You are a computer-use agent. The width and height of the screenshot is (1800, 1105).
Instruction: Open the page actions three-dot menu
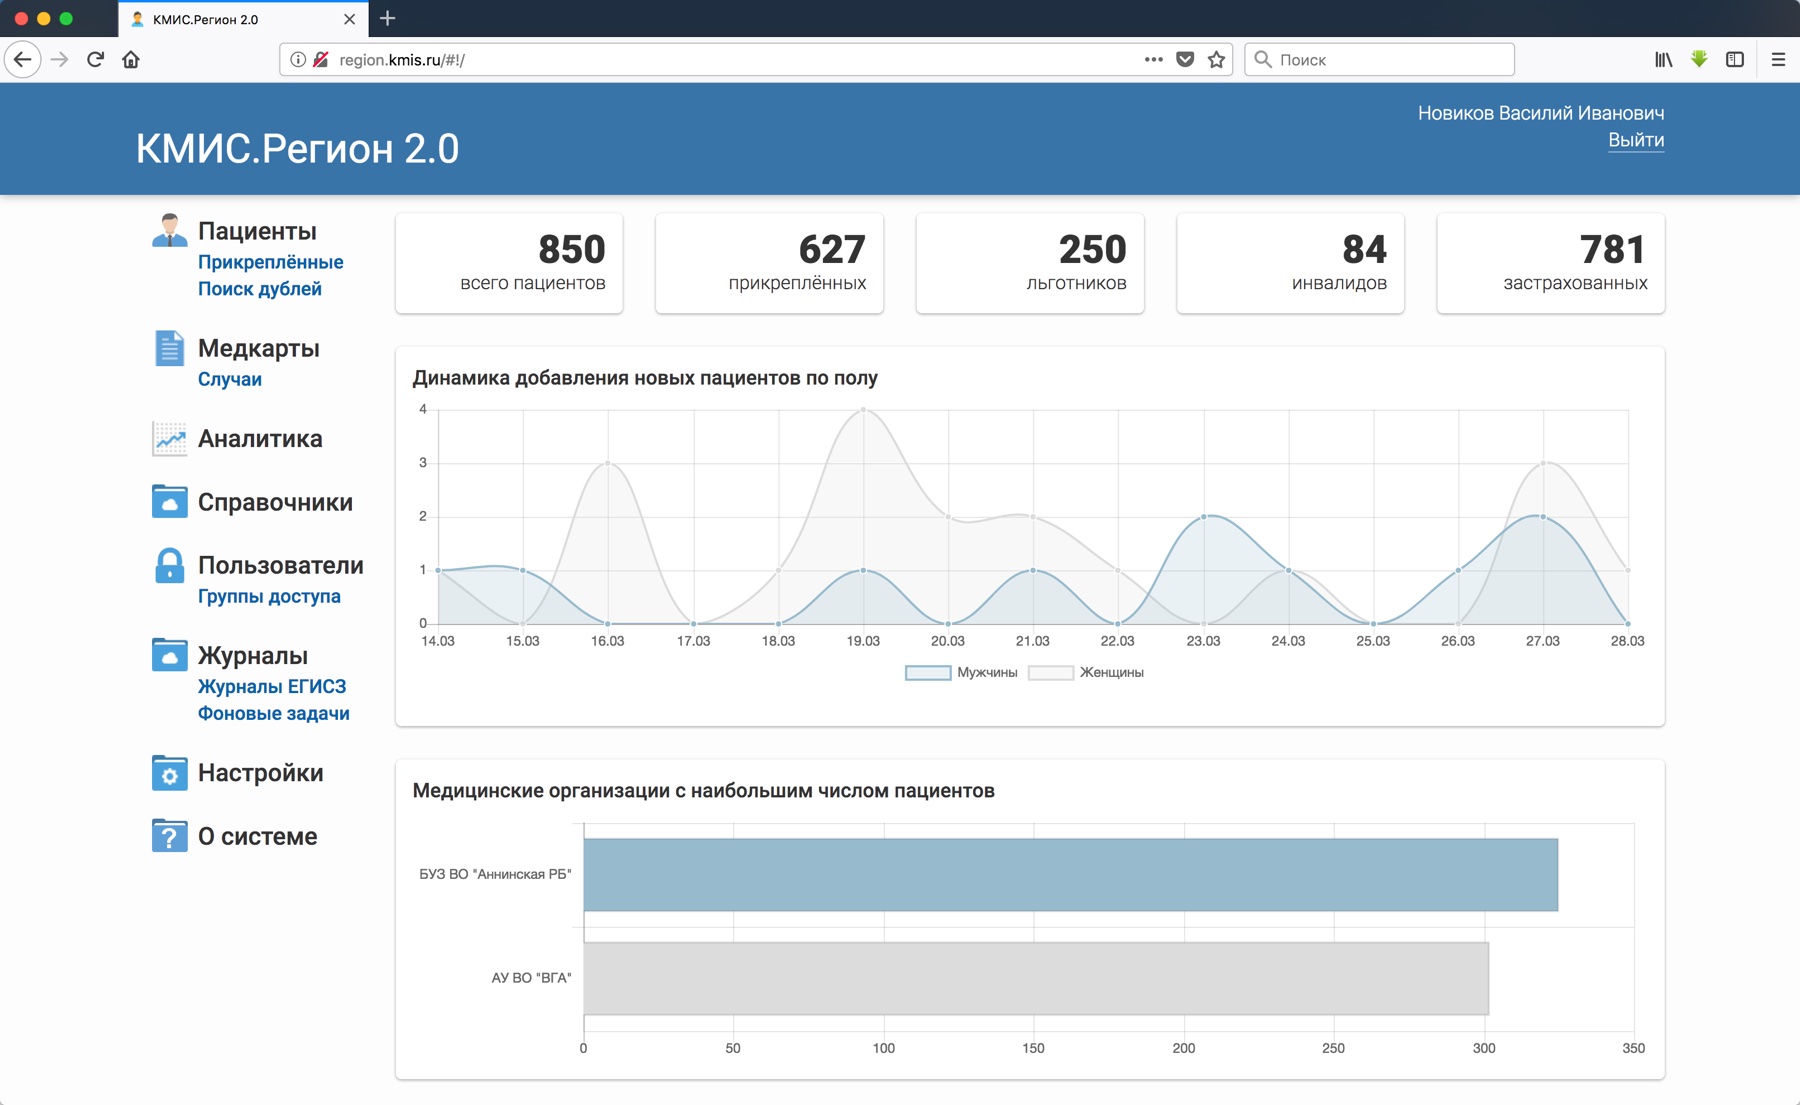1153,60
